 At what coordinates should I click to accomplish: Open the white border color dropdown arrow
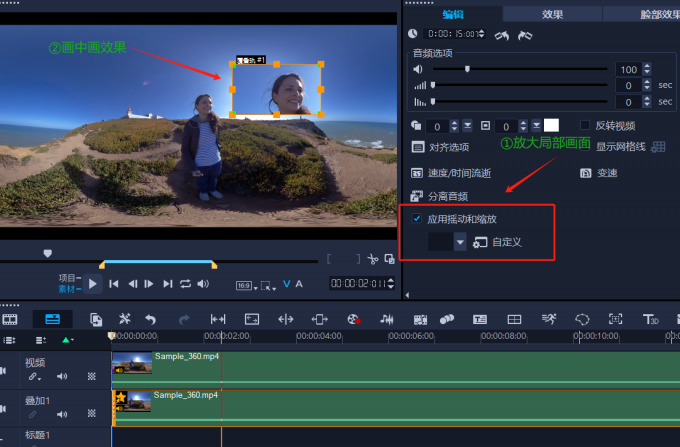[x=536, y=126]
